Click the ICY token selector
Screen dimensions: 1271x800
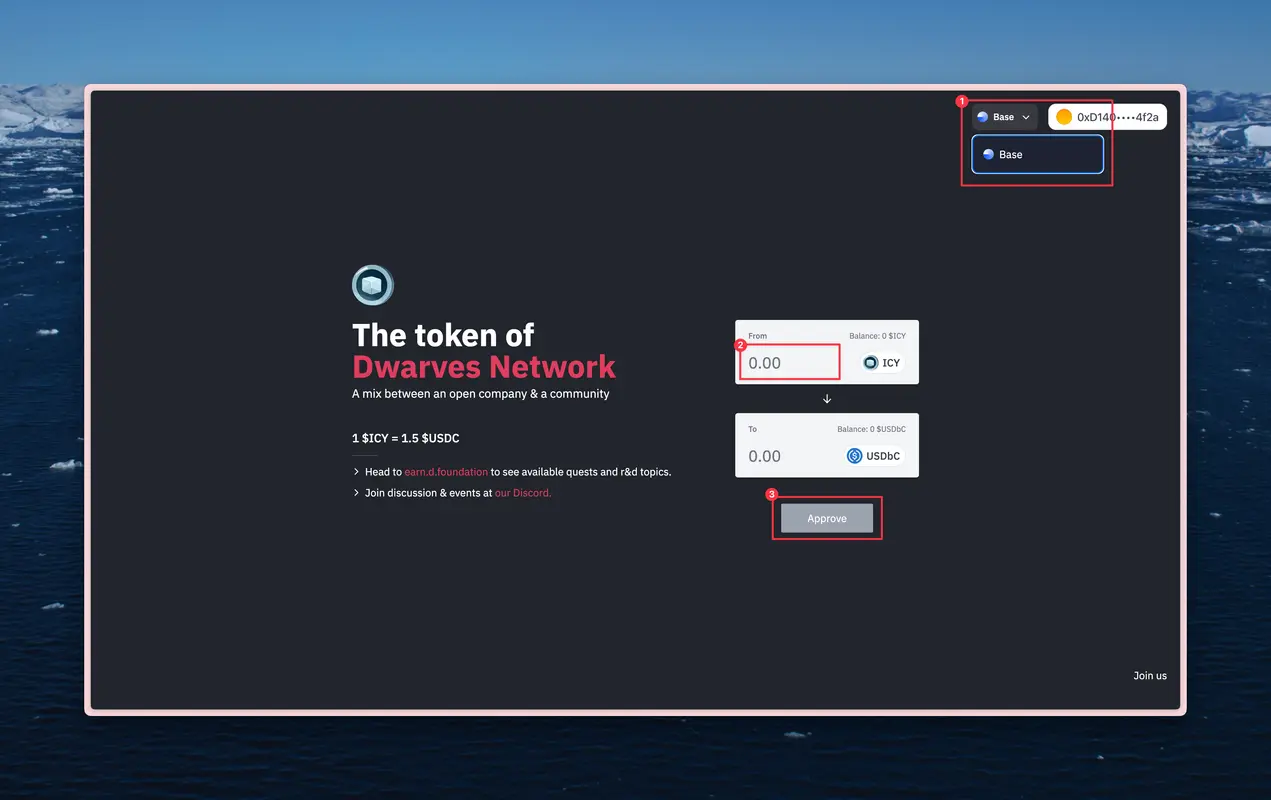[x=882, y=363]
